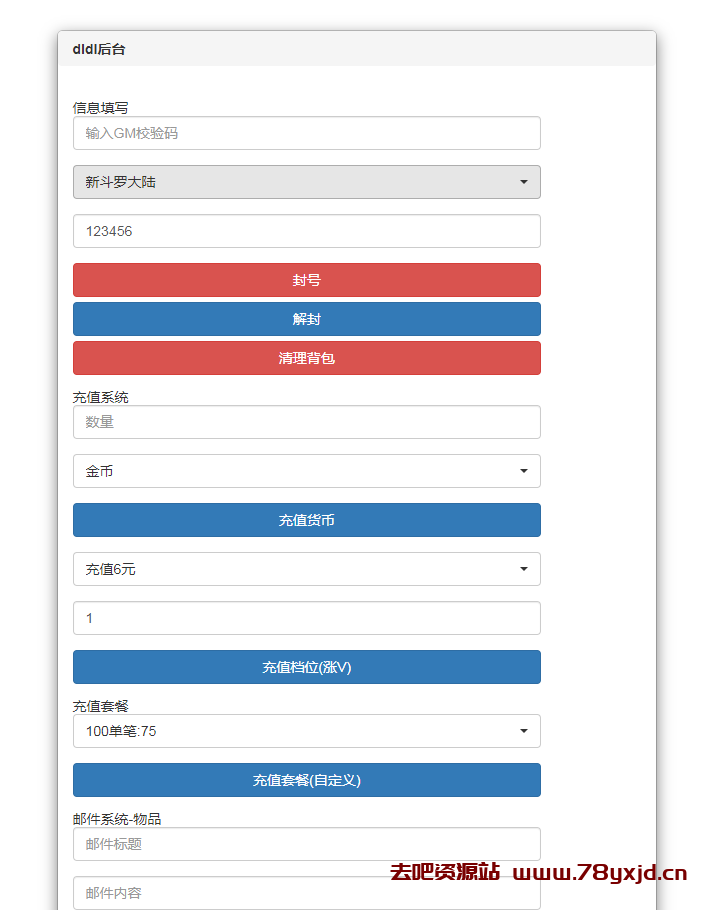Image resolution: width=713 pixels, height=910 pixels.
Task: Expand the 金币 currency dropdown
Action: pos(306,471)
